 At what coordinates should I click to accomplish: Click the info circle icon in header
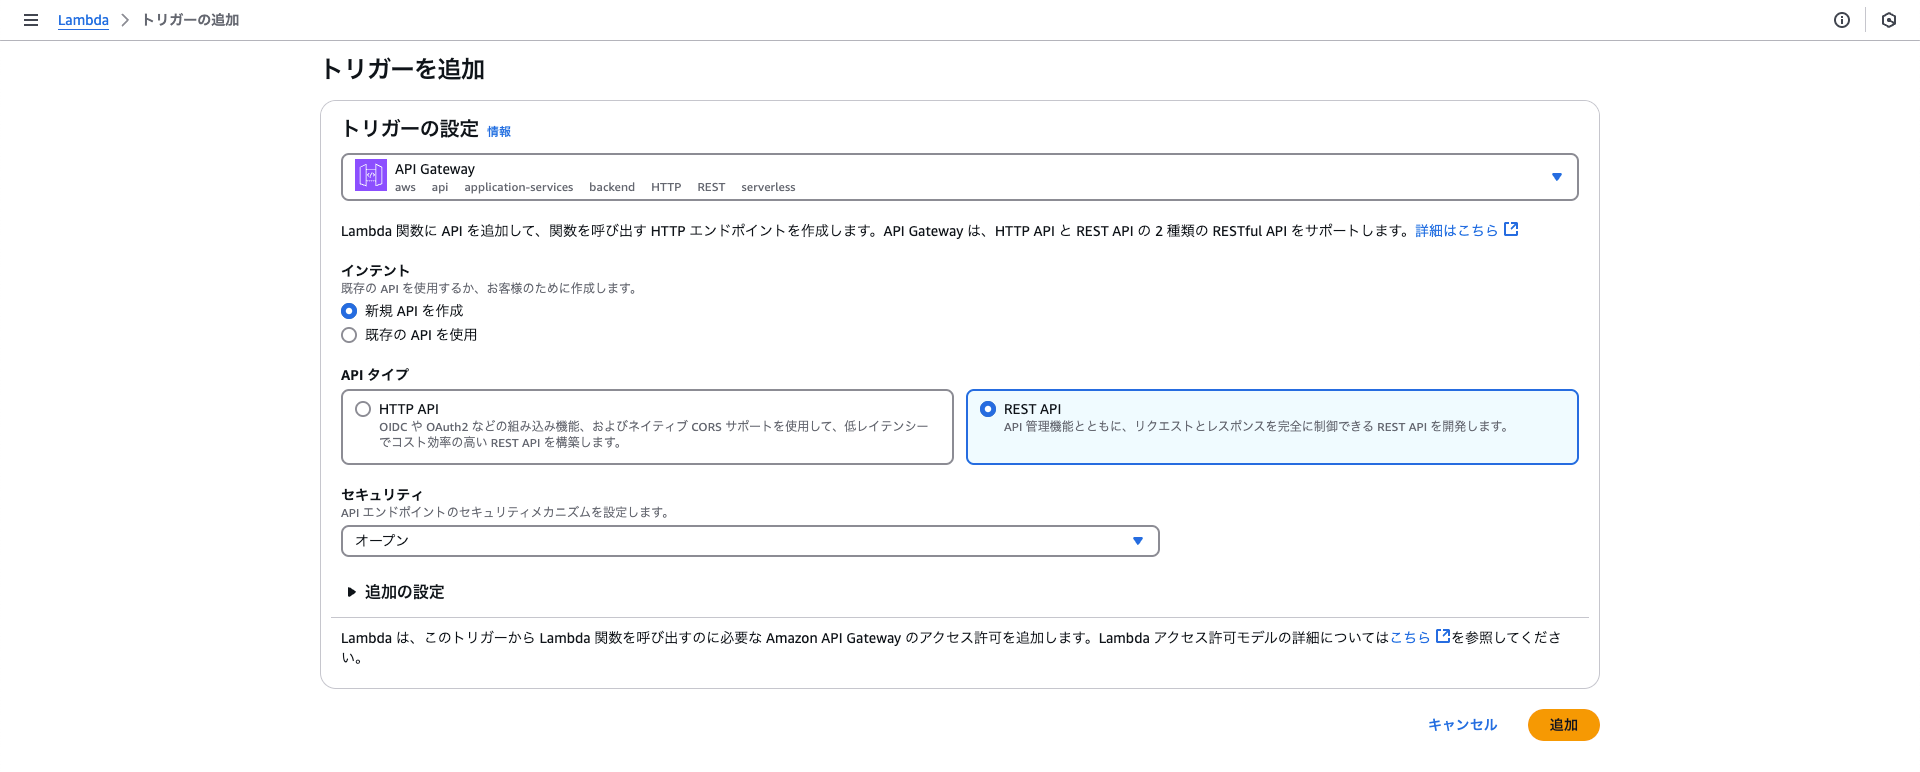(x=1842, y=20)
